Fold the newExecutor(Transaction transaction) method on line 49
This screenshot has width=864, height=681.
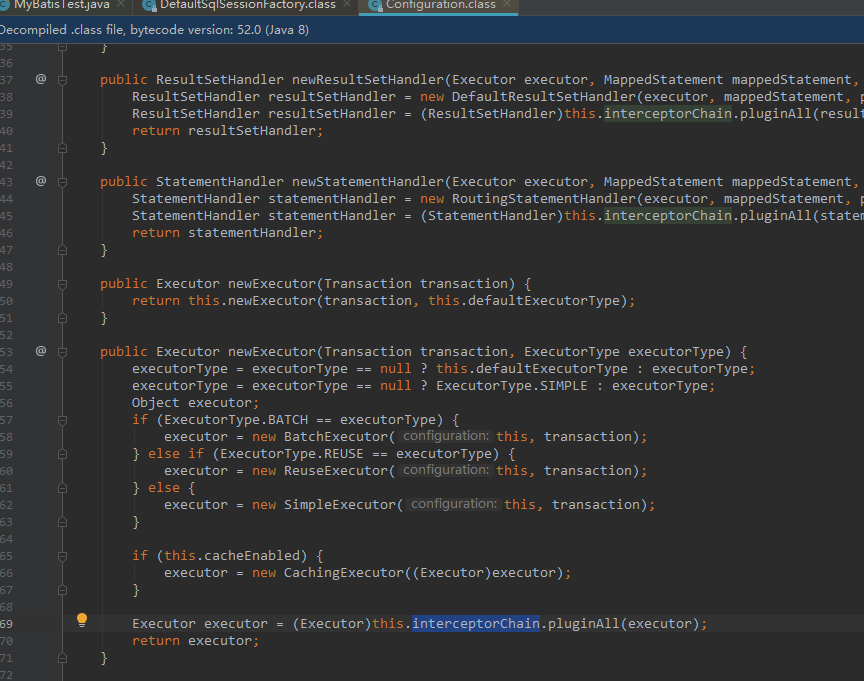(62, 283)
